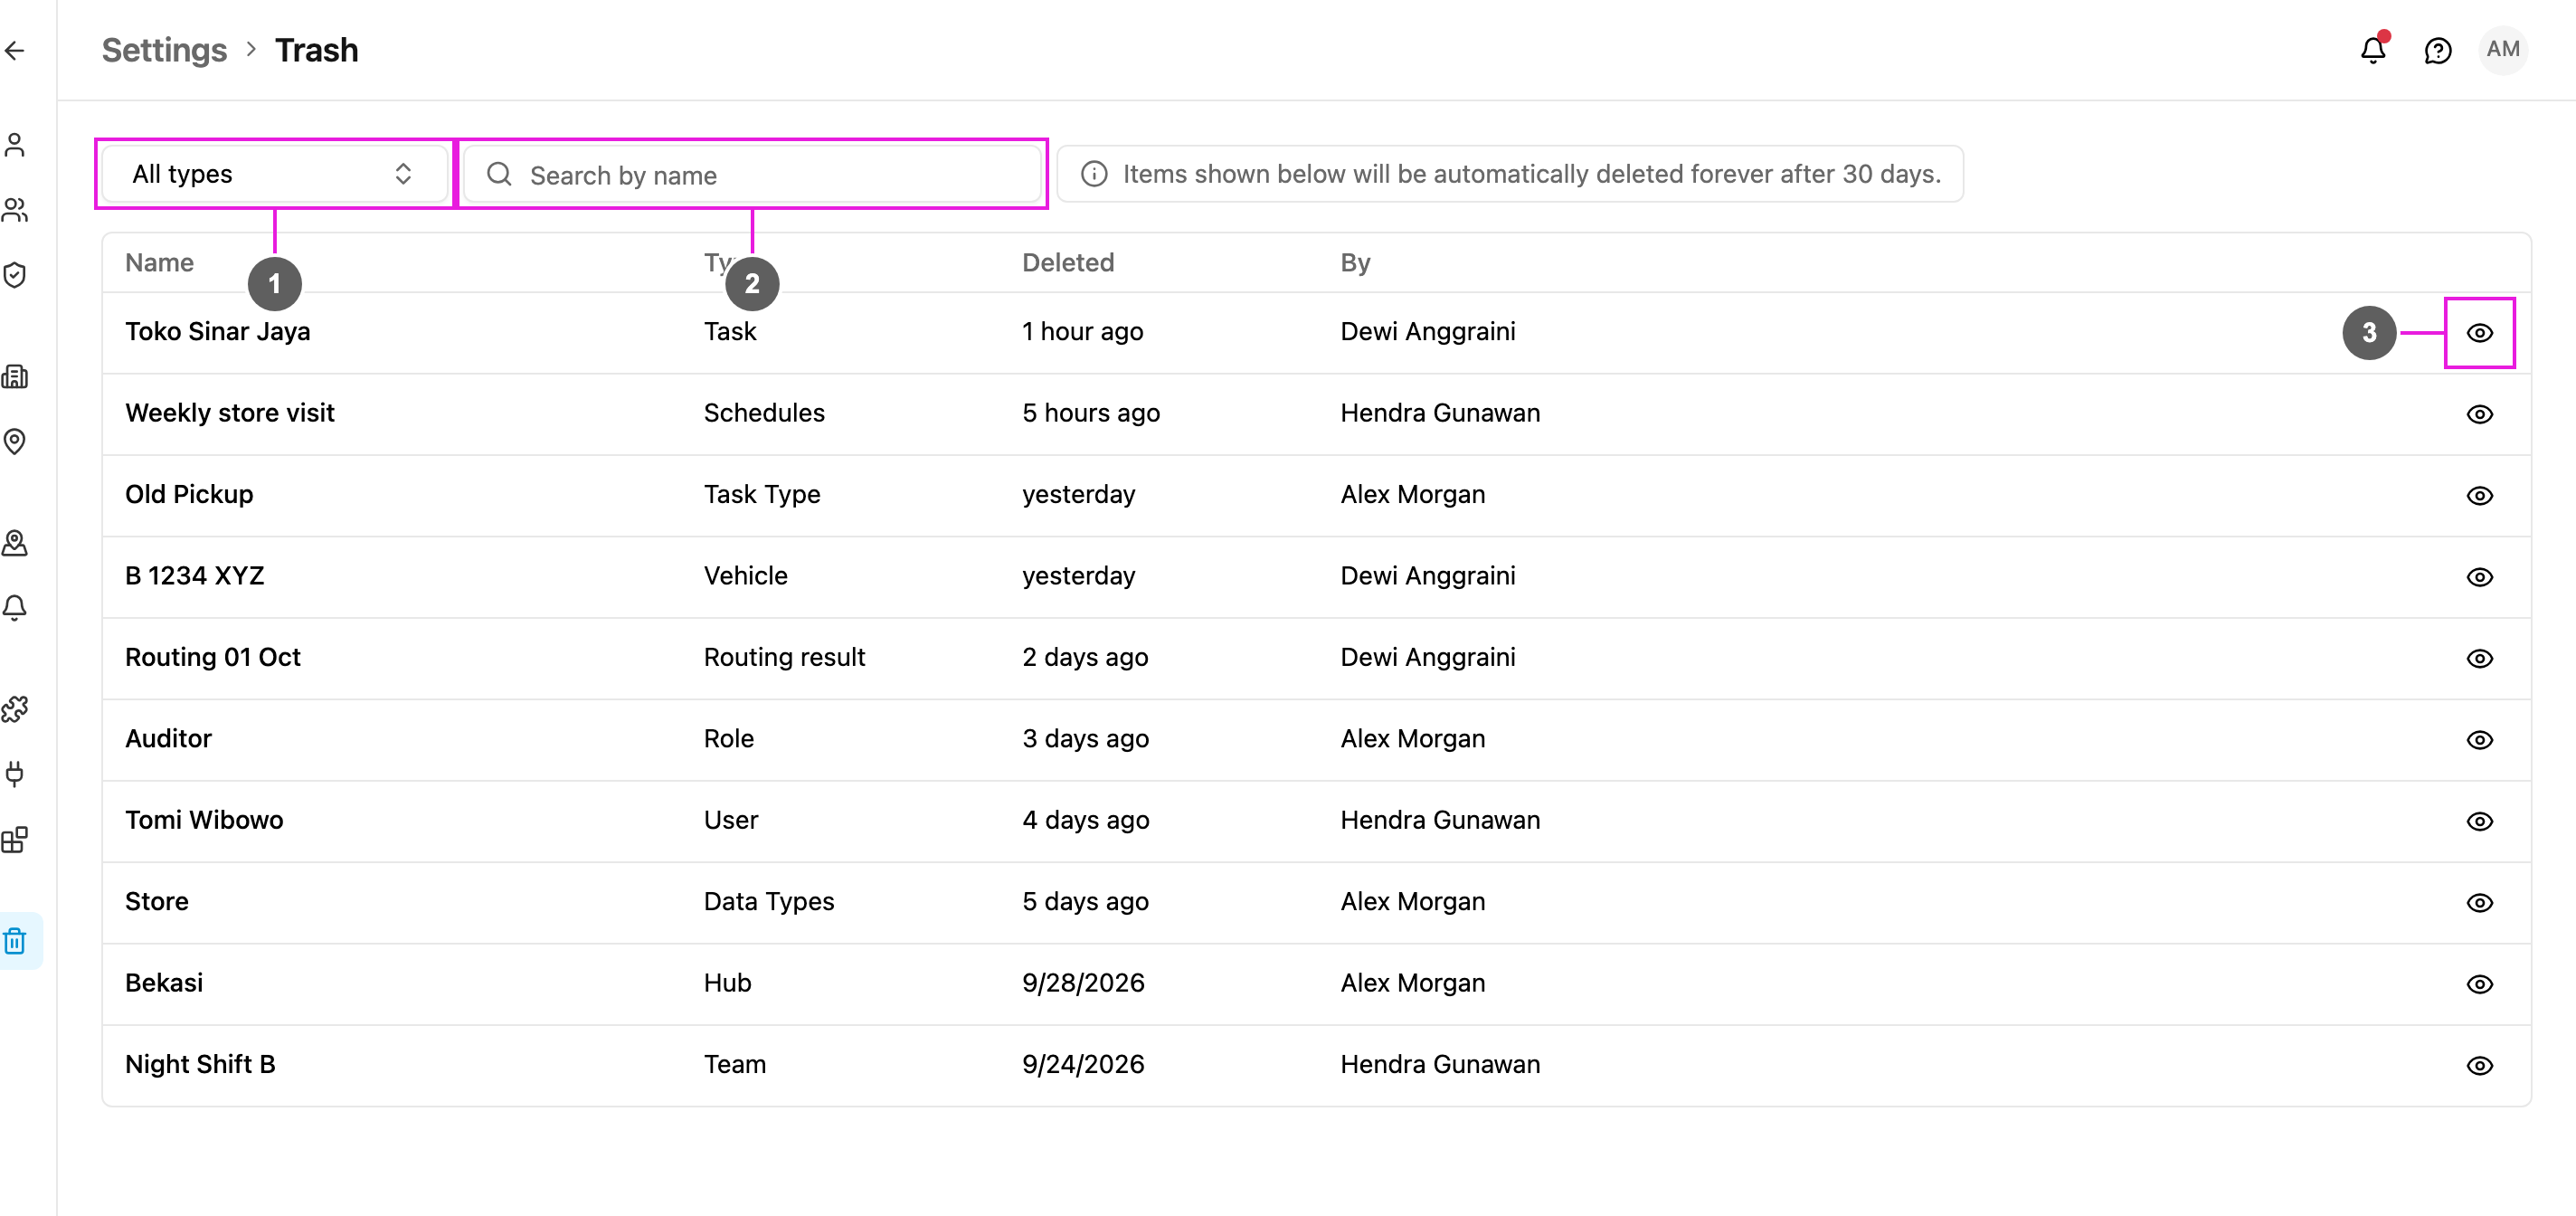Click the Data Types type cell
2576x1216 pixels.
point(768,901)
